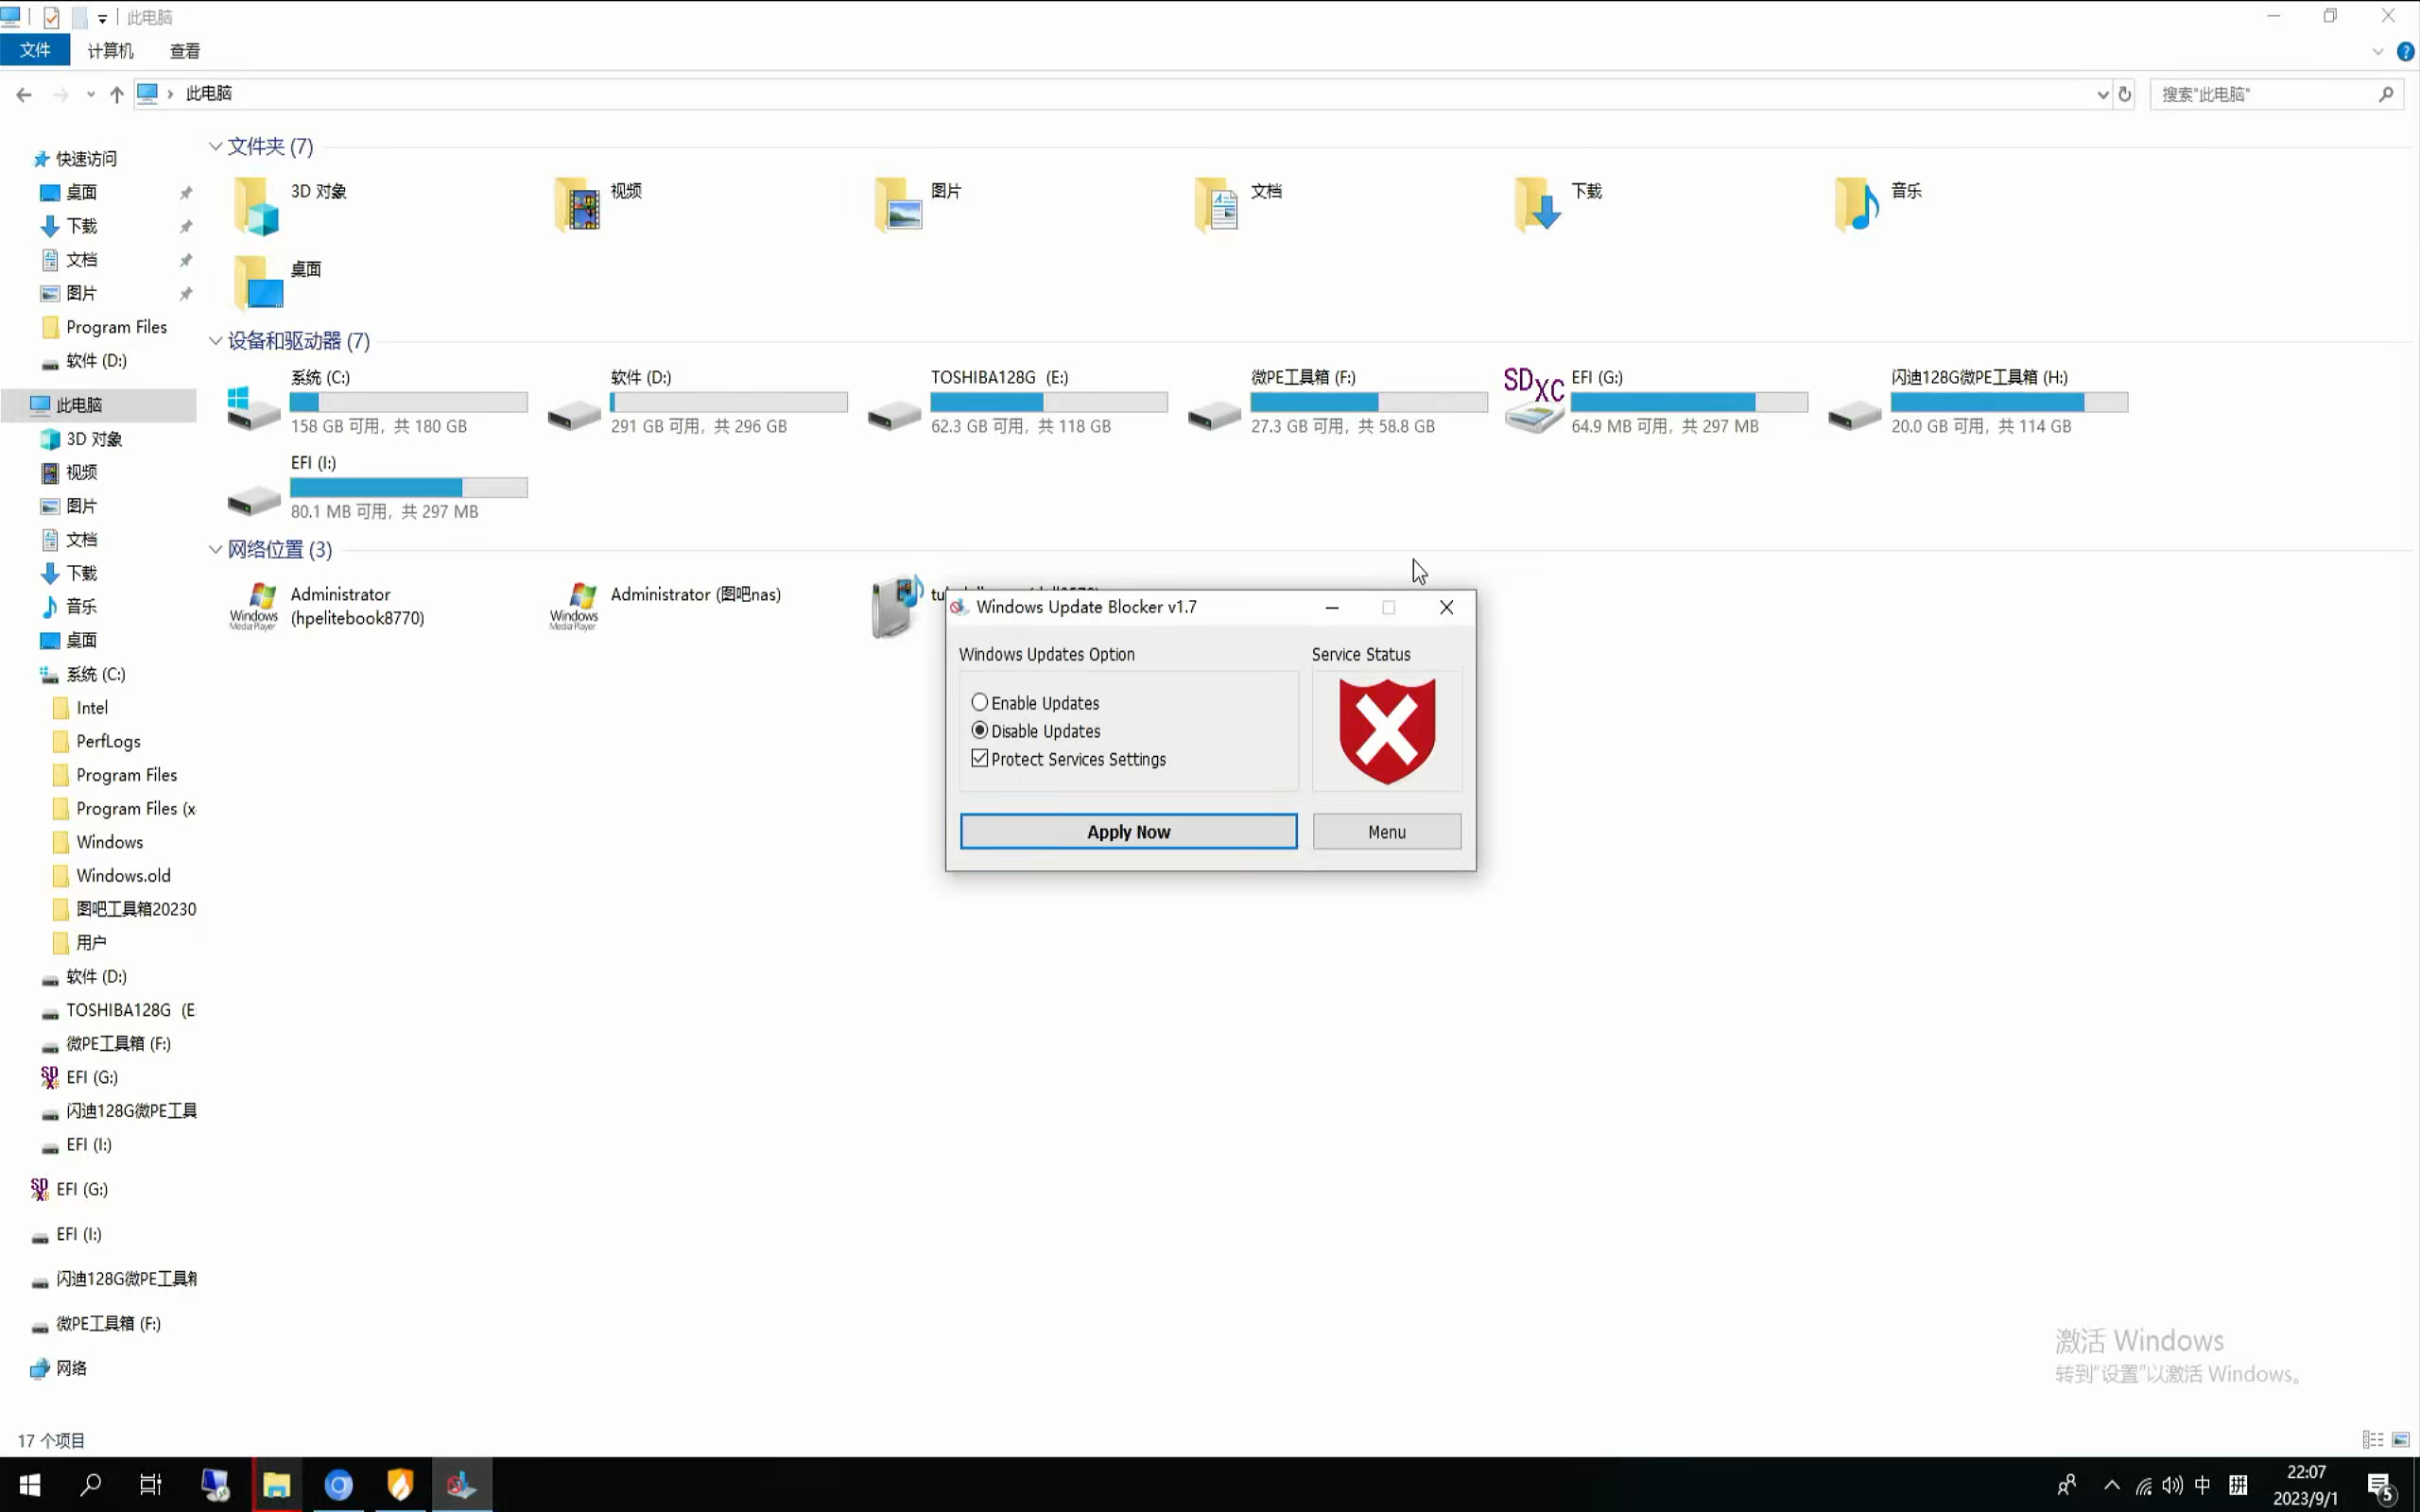Collapse the 文件夹 (7) section

[x=215, y=146]
